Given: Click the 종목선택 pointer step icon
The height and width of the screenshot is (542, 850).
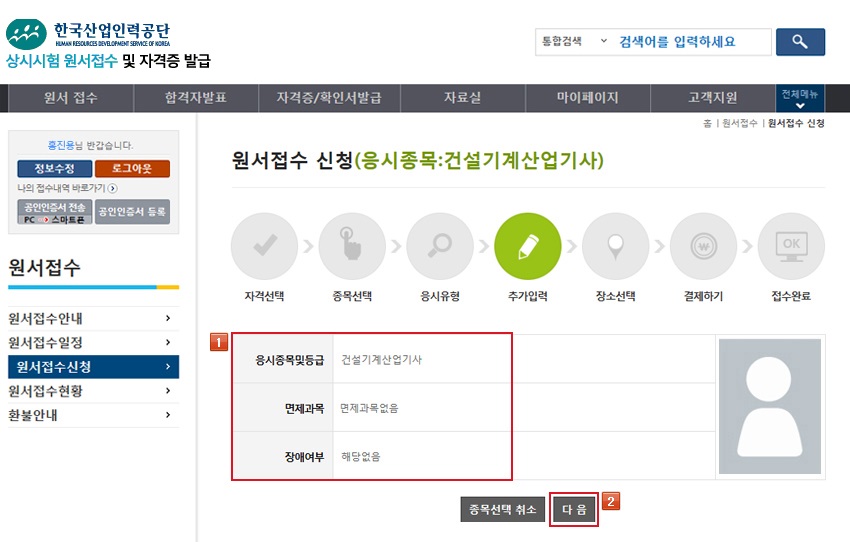Looking at the screenshot, I should [x=351, y=246].
